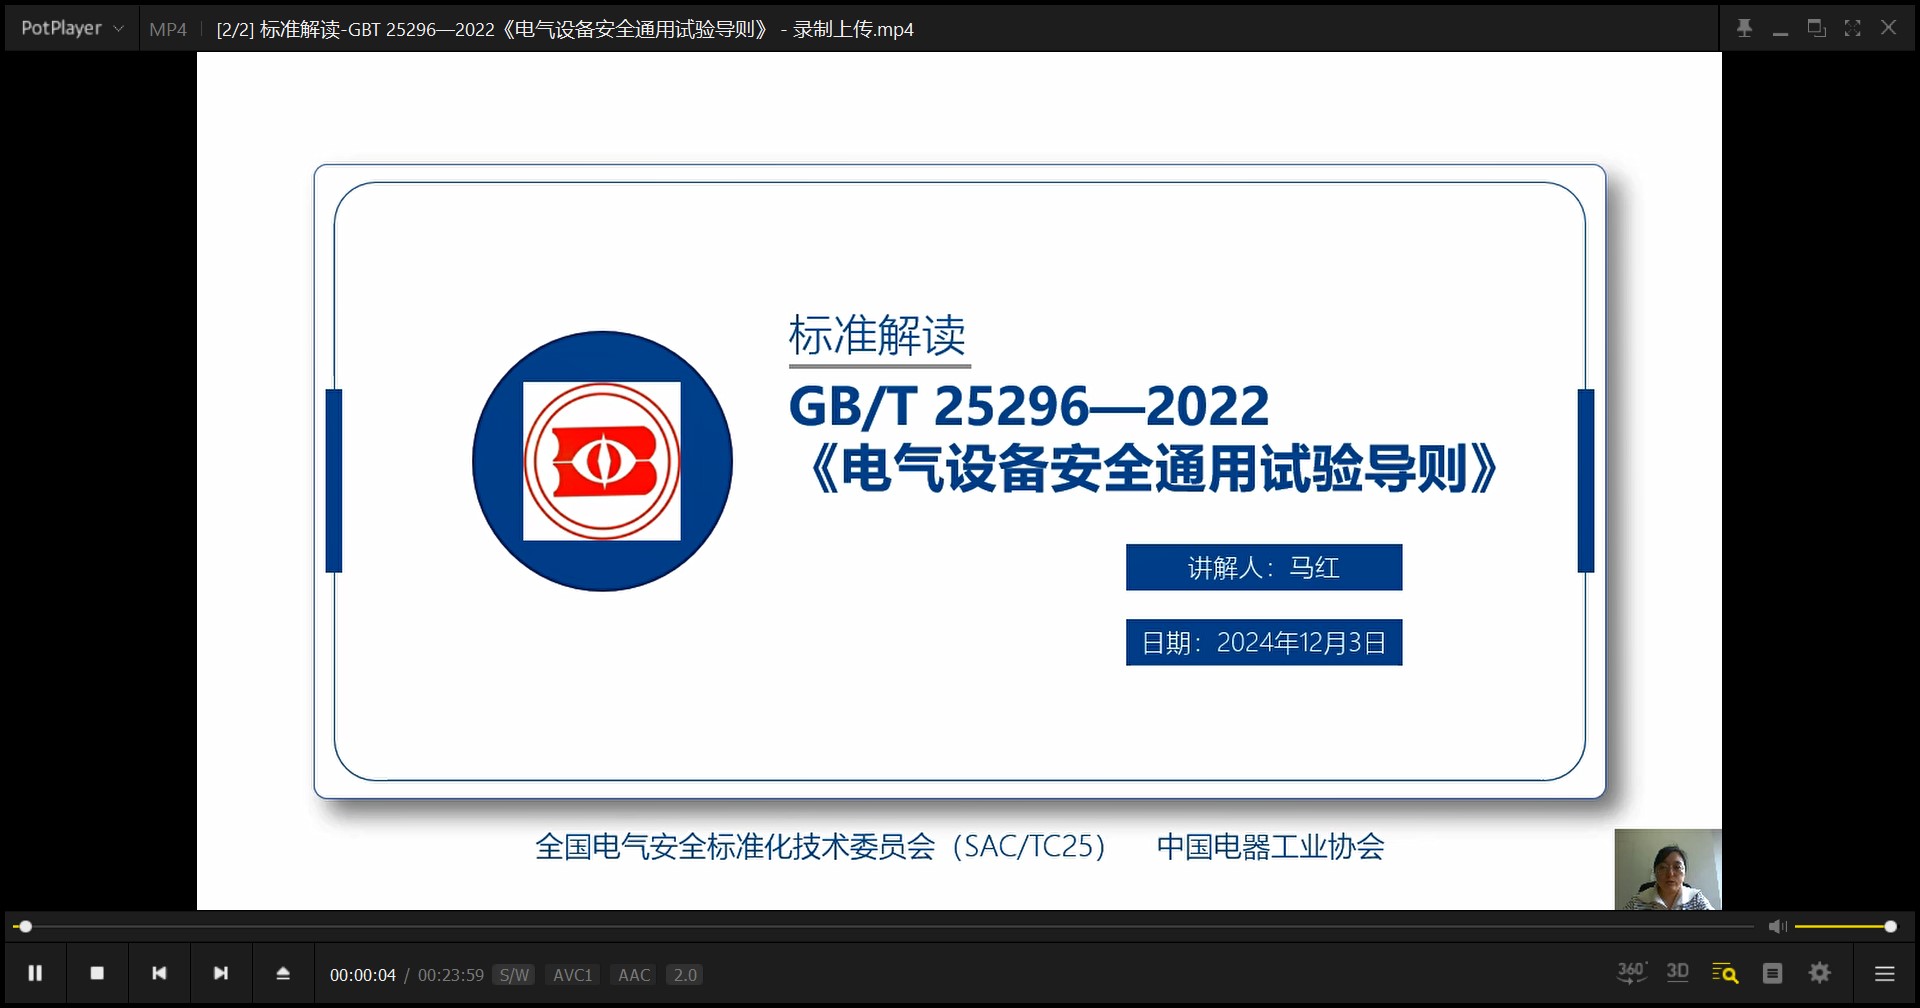Image resolution: width=1920 pixels, height=1008 pixels.
Task: Toggle 360 degree video mode
Action: 1632,972
